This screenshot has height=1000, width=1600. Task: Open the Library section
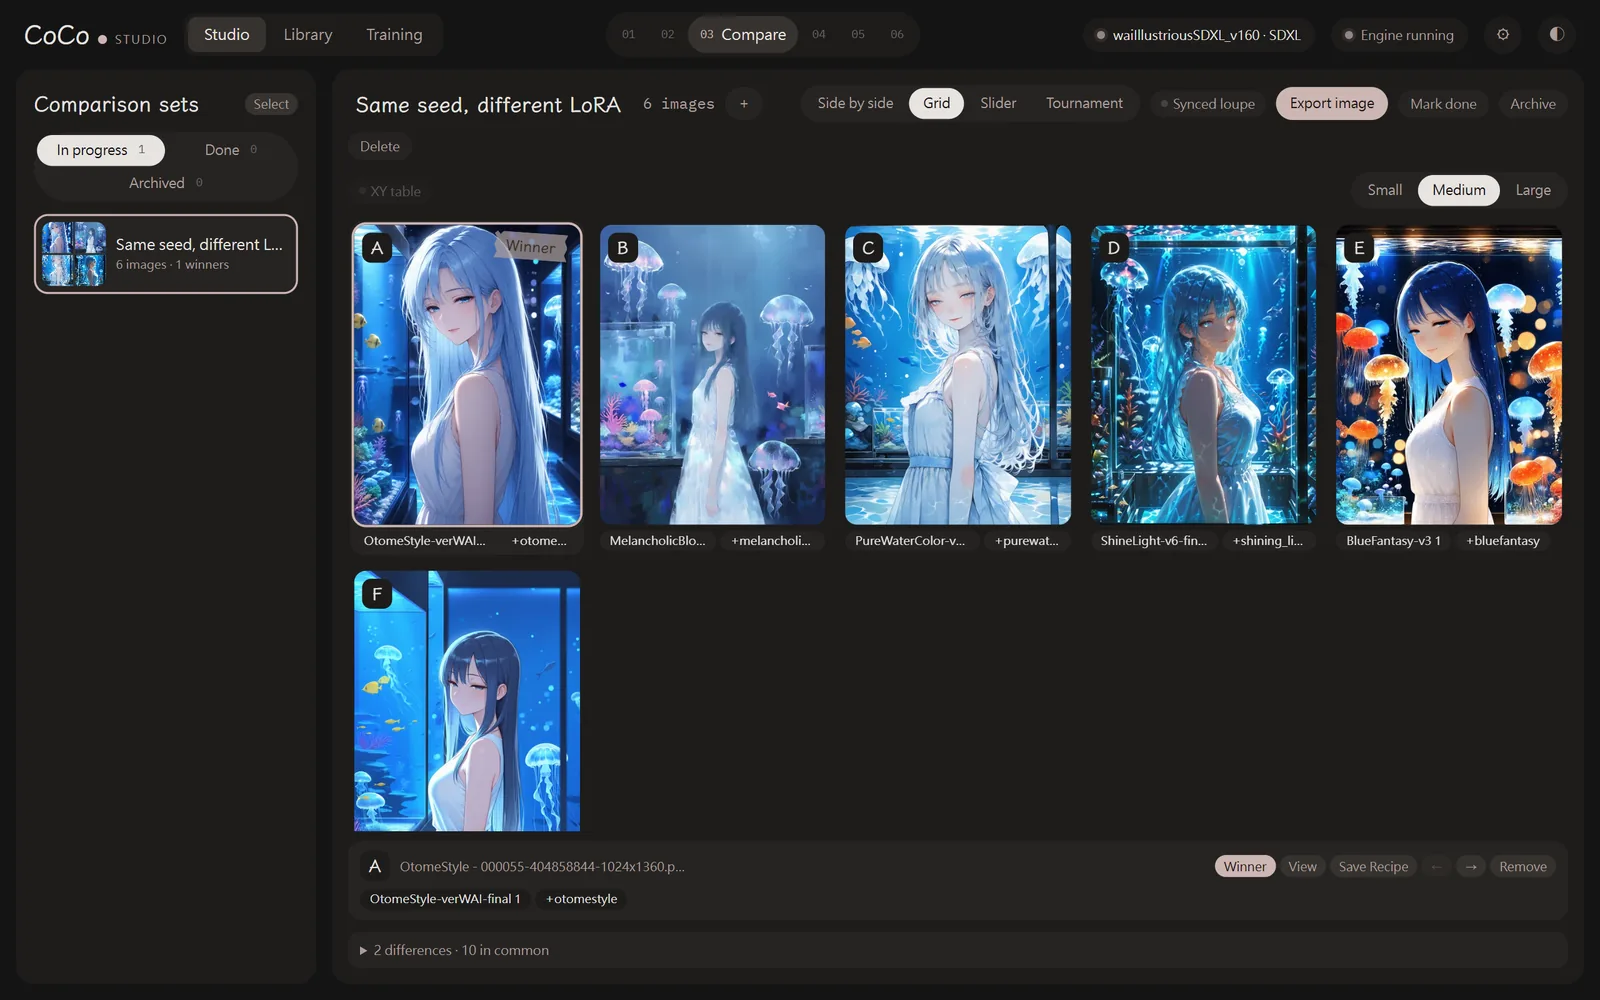coord(308,34)
